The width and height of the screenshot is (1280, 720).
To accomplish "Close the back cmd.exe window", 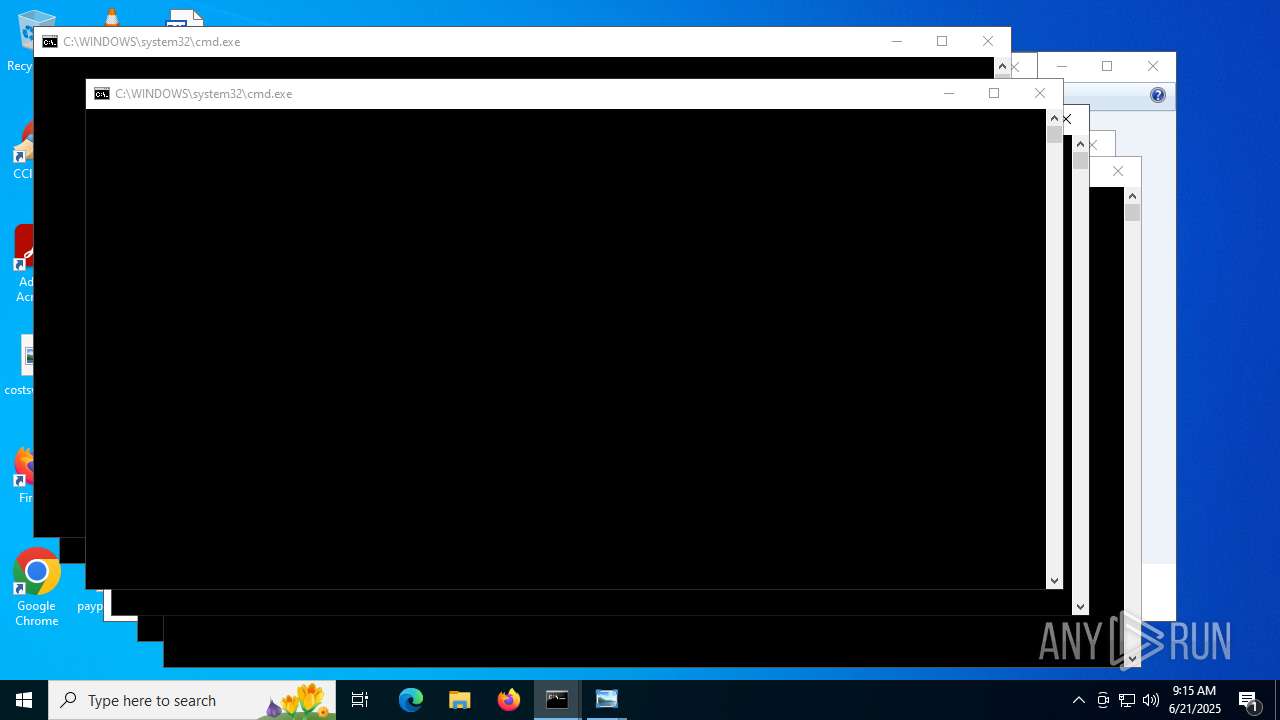I will (988, 42).
